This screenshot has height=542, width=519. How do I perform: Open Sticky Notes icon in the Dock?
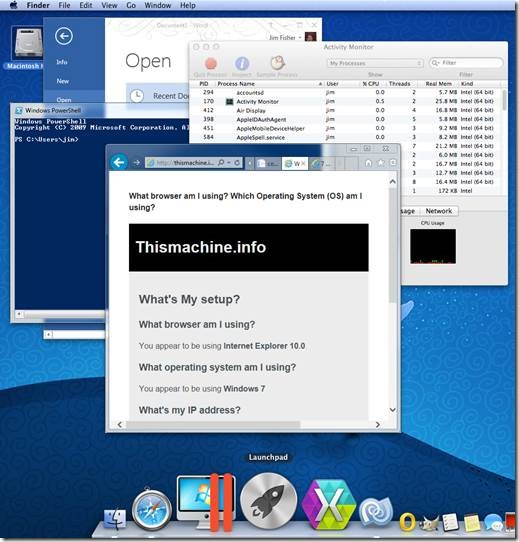pos(472,522)
